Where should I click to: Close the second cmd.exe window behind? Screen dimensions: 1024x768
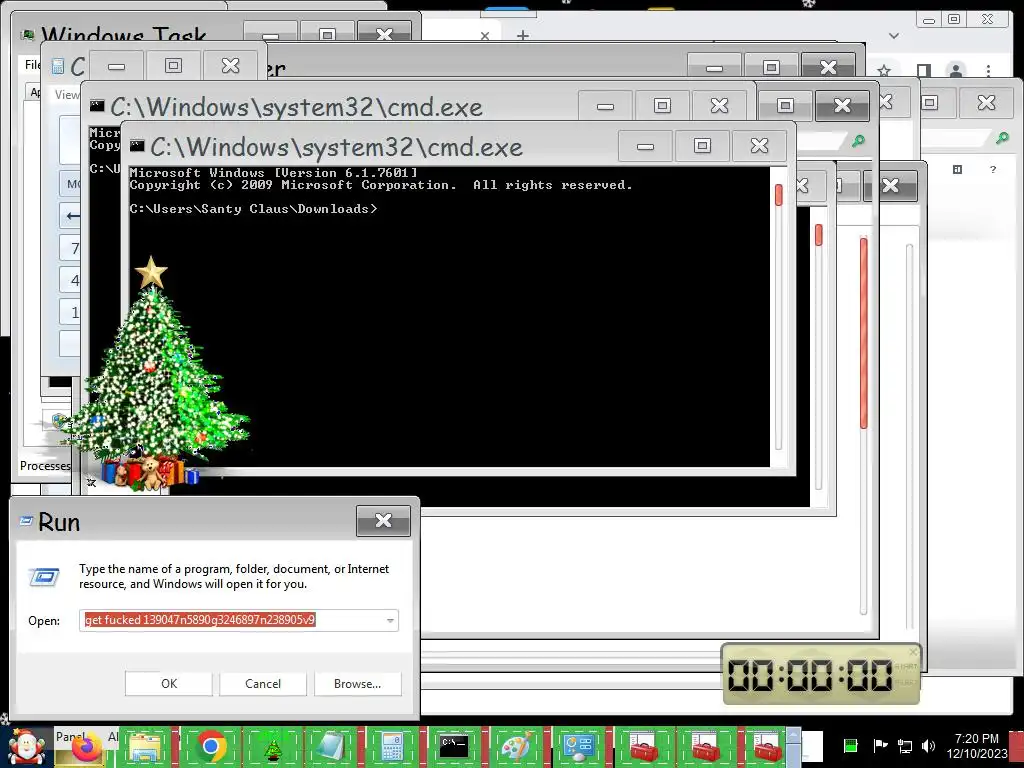click(719, 105)
